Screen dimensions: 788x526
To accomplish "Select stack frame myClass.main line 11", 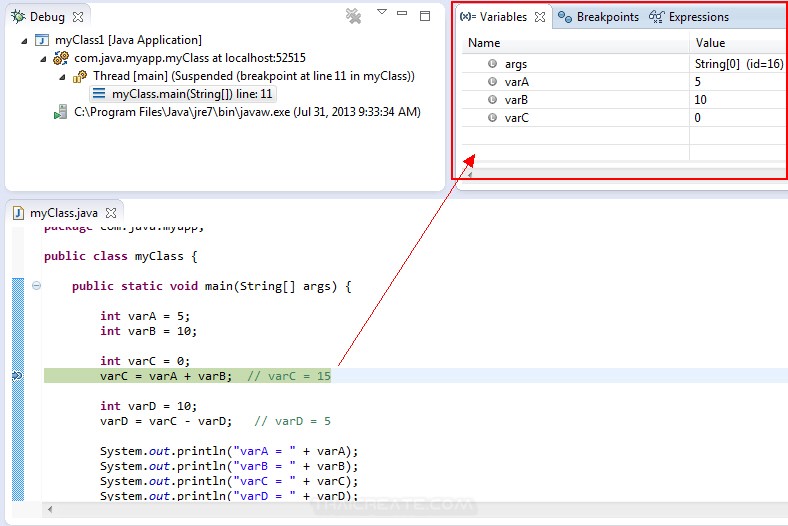I will point(192,94).
